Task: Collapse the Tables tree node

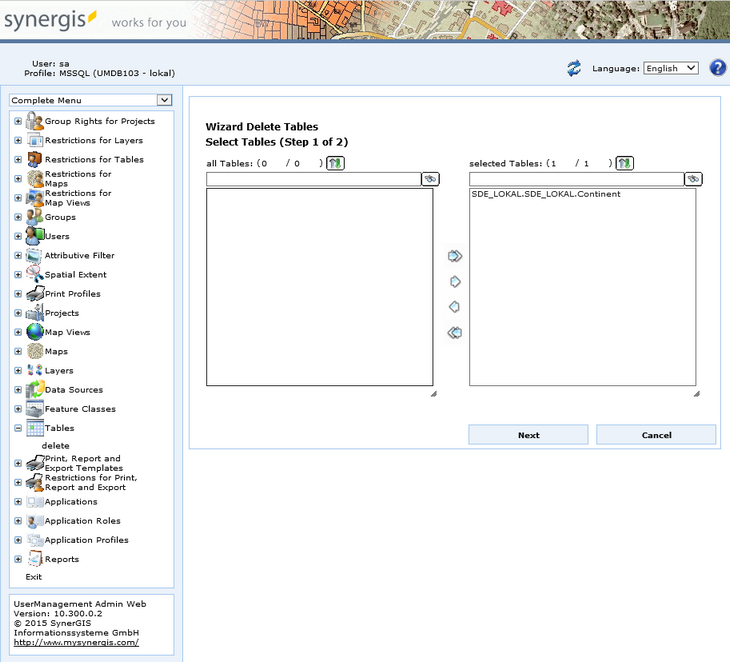Action: [18, 428]
